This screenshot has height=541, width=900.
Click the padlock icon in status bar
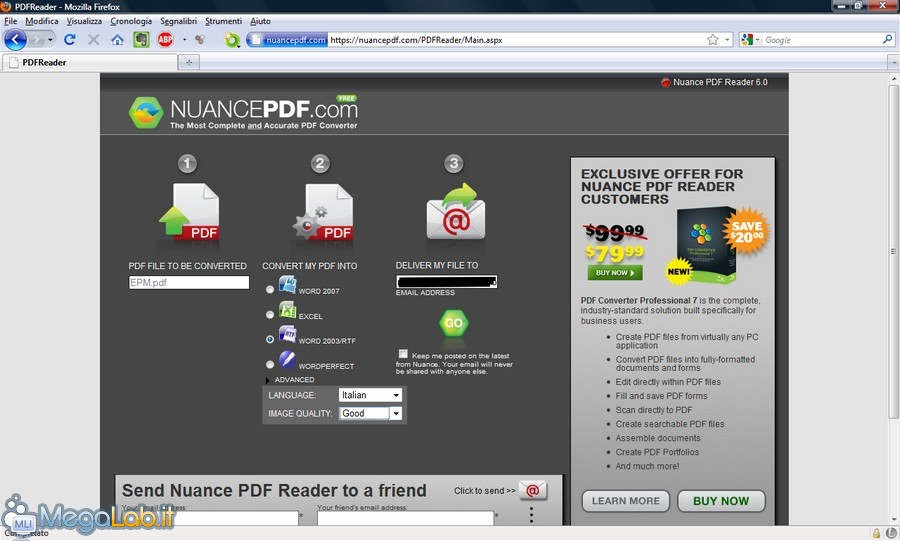[876, 533]
